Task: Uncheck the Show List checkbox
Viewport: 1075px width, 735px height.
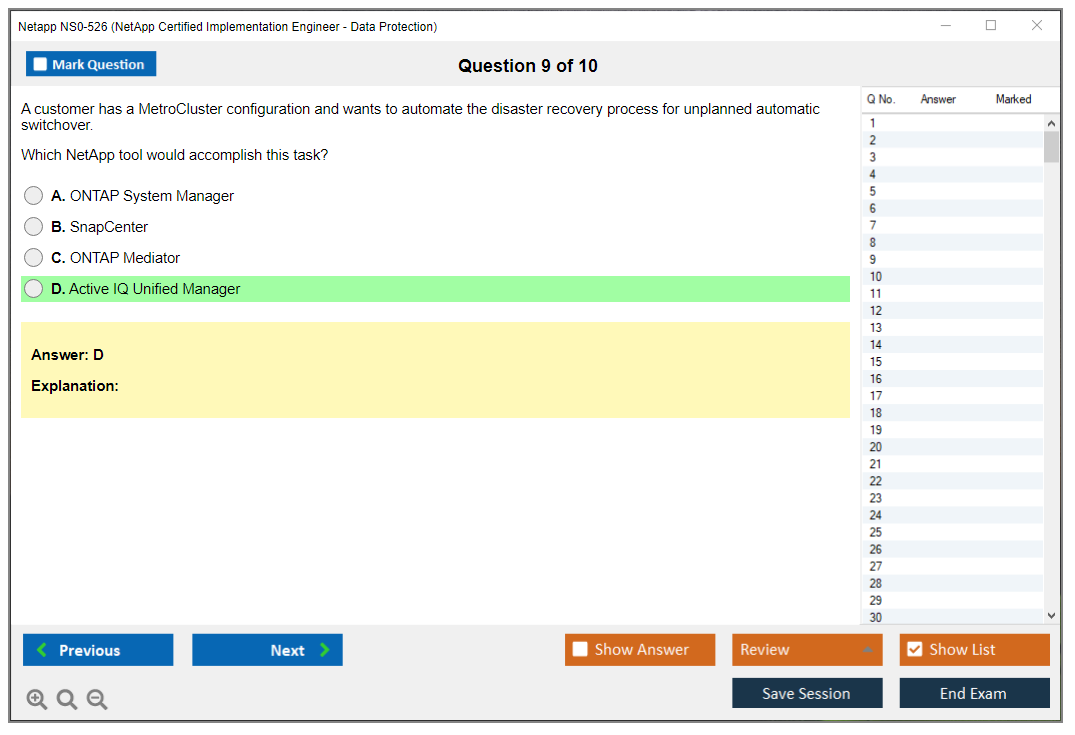Action: [914, 650]
